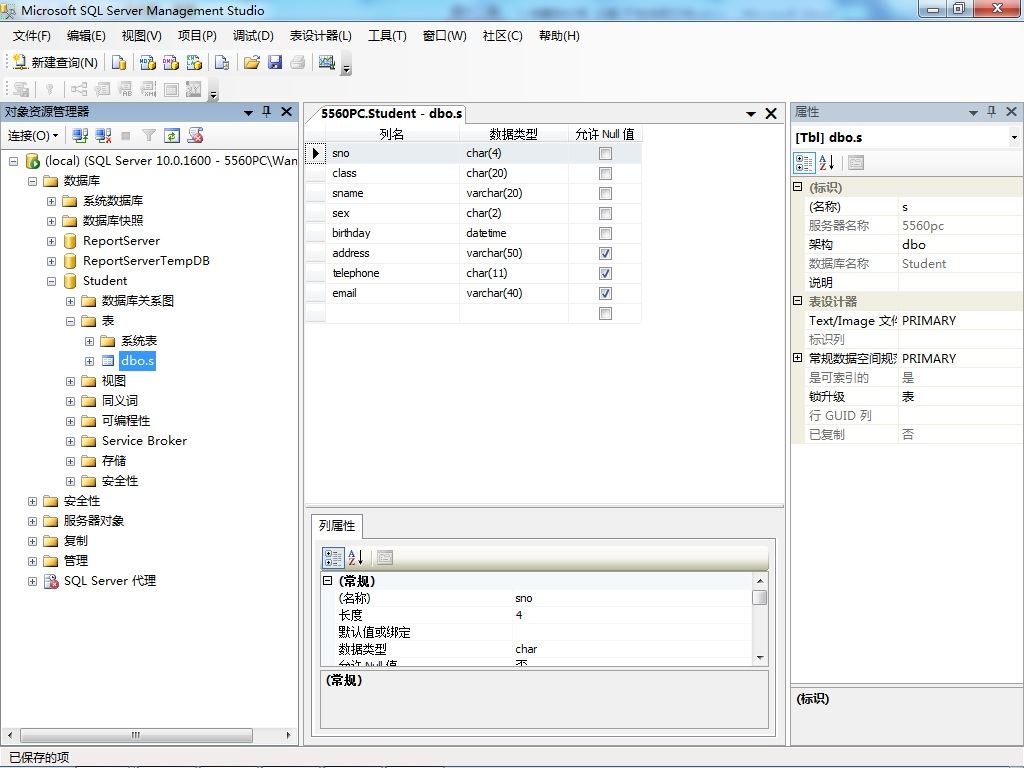Toggle Allow Null for the birthday column

coord(605,233)
